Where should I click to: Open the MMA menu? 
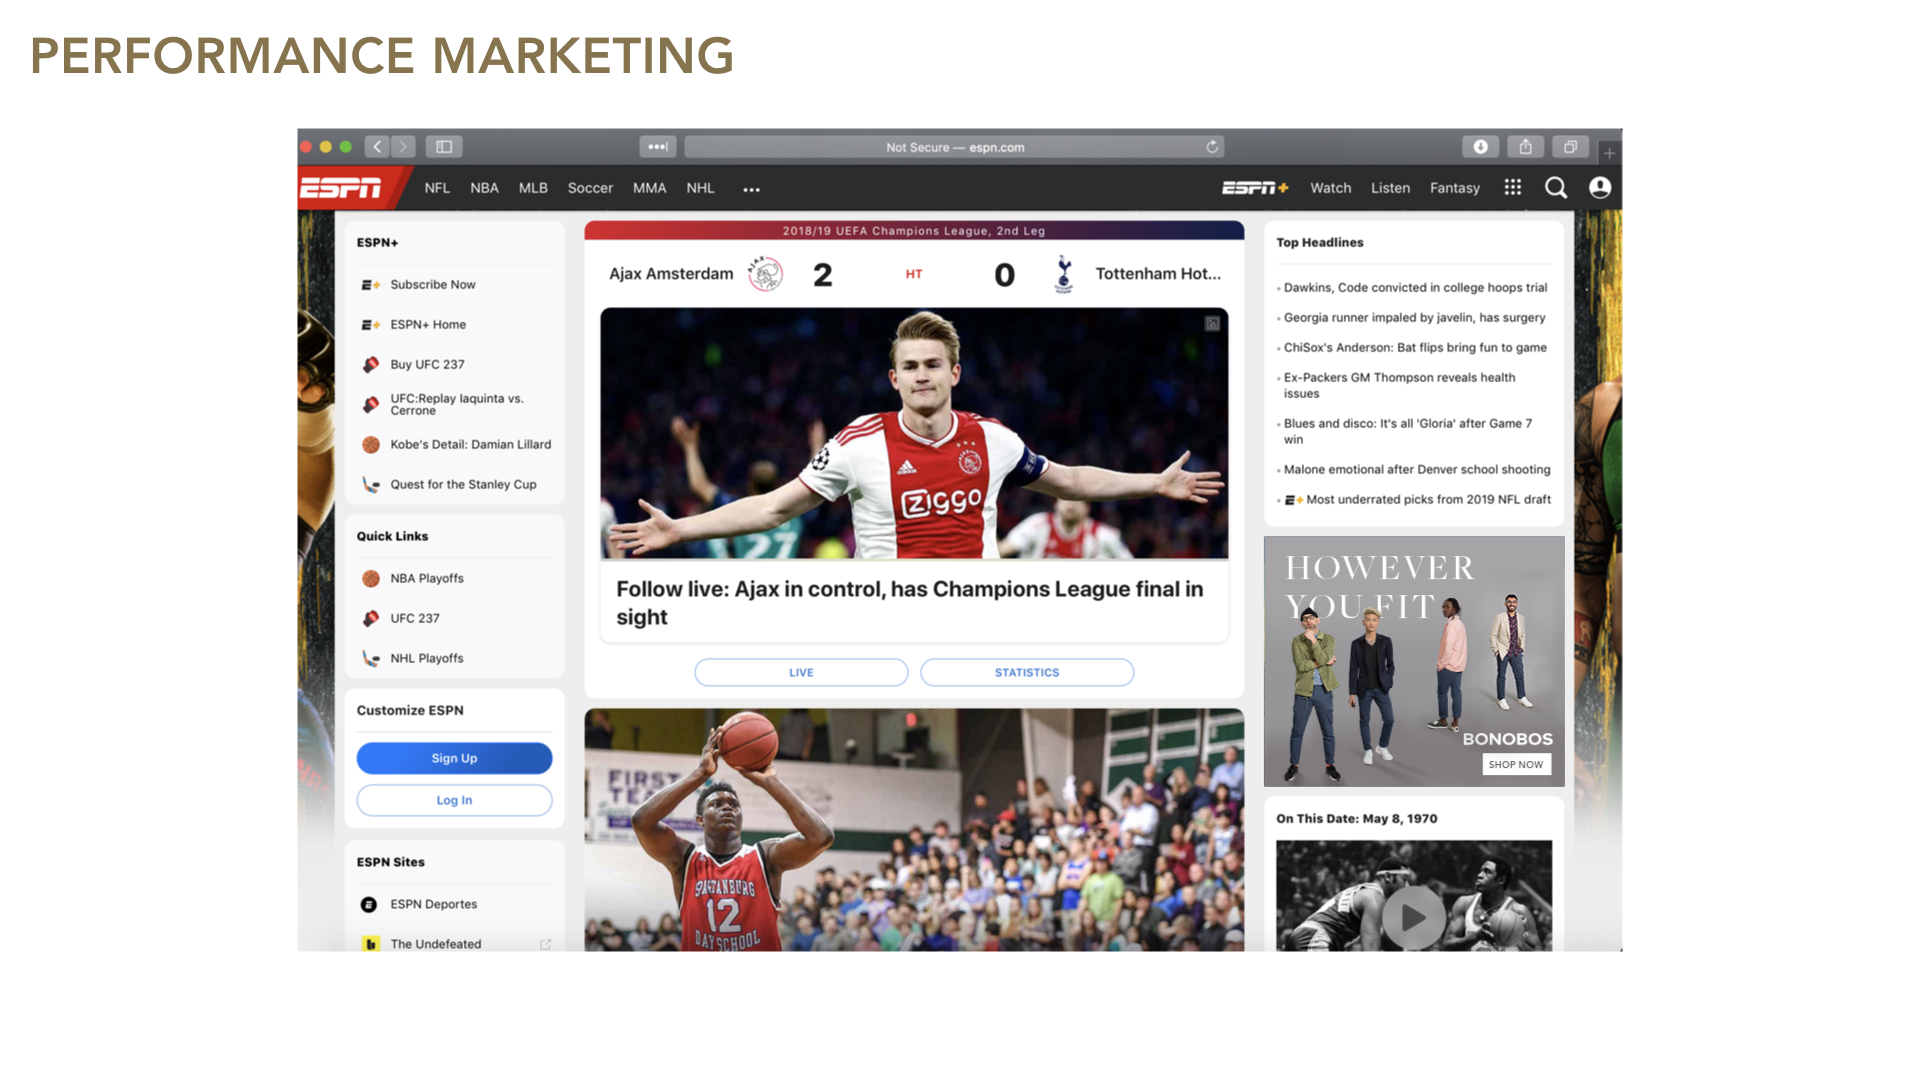pos(649,188)
